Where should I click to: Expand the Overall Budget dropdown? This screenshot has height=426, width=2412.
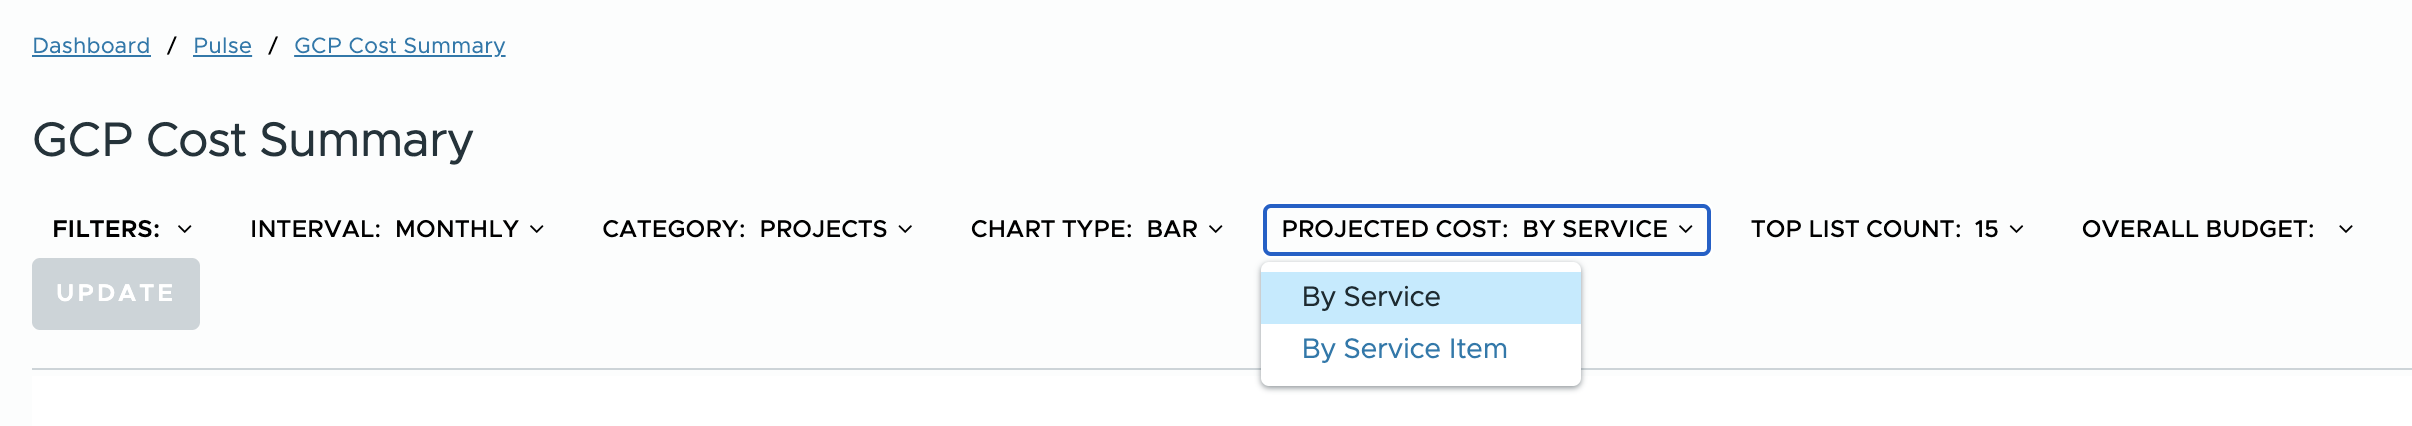tap(2216, 229)
